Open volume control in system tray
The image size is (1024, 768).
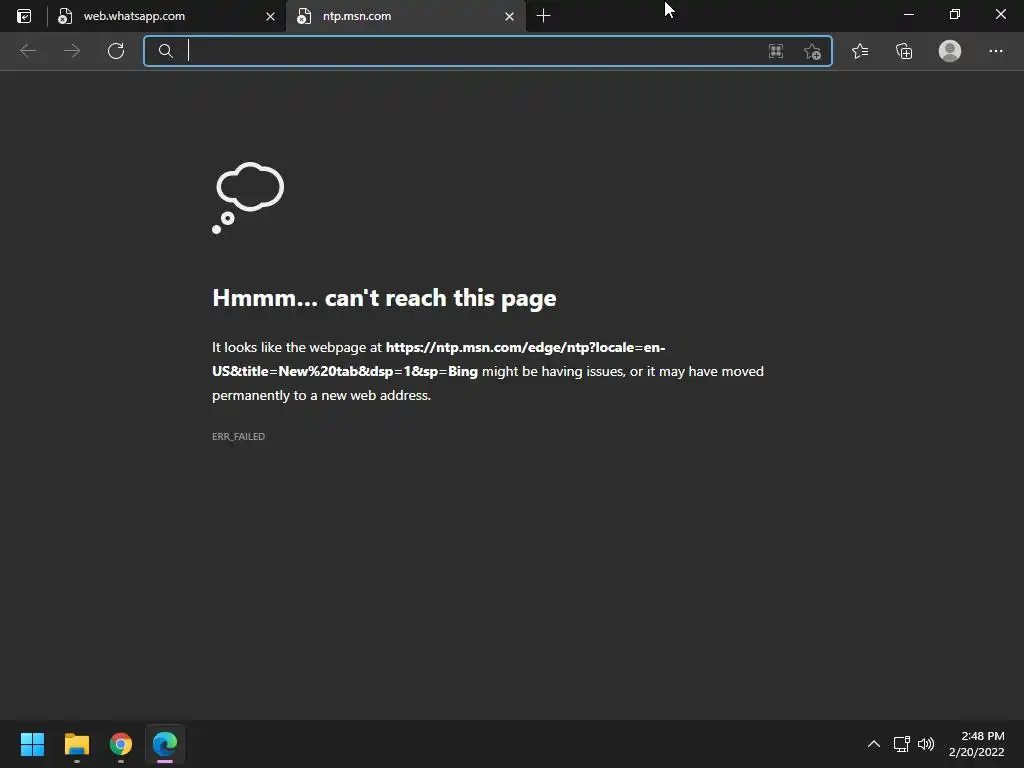[926, 744]
